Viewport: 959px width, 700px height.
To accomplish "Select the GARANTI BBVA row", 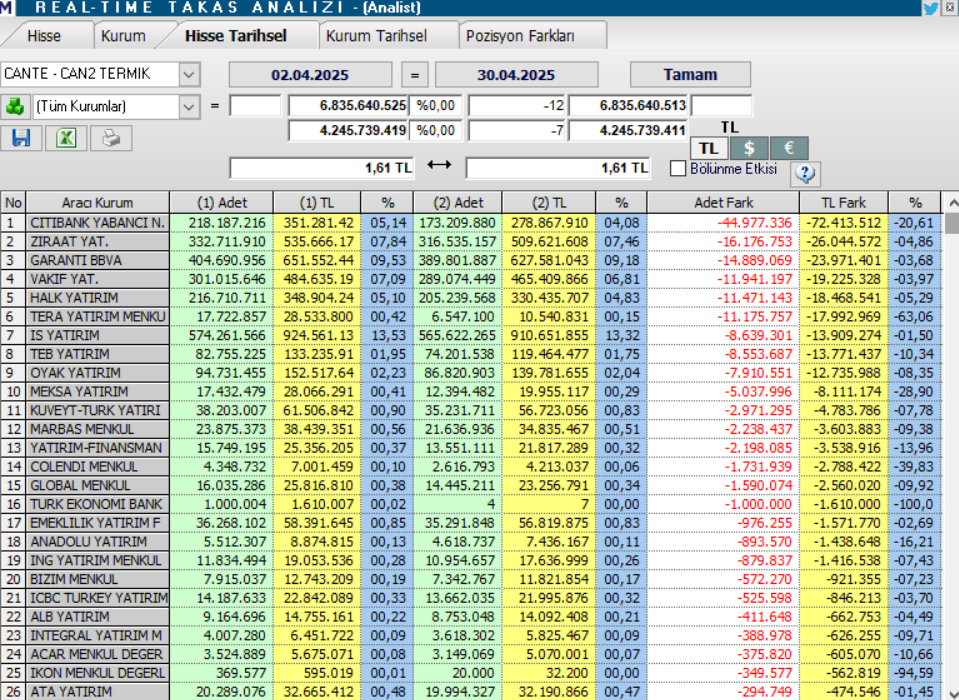I will click(471, 260).
